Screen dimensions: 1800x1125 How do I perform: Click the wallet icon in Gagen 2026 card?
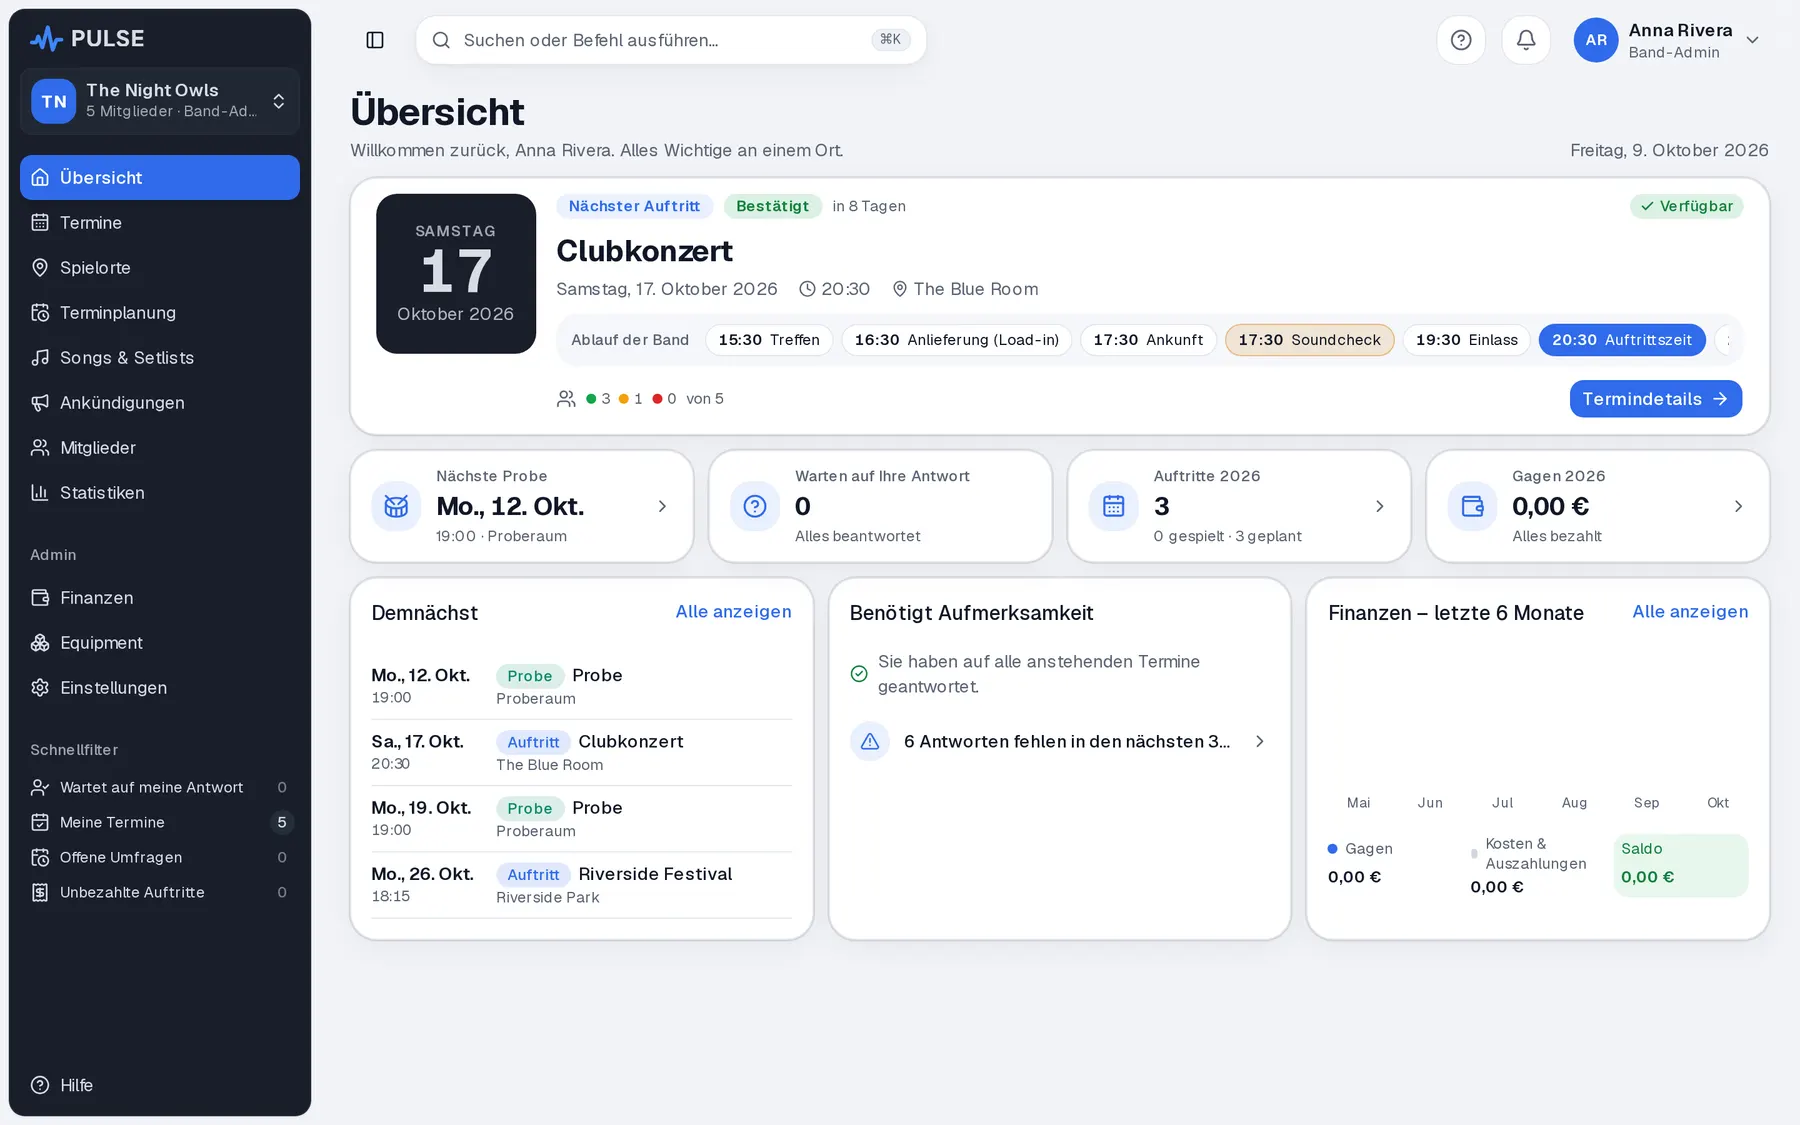pos(1472,506)
